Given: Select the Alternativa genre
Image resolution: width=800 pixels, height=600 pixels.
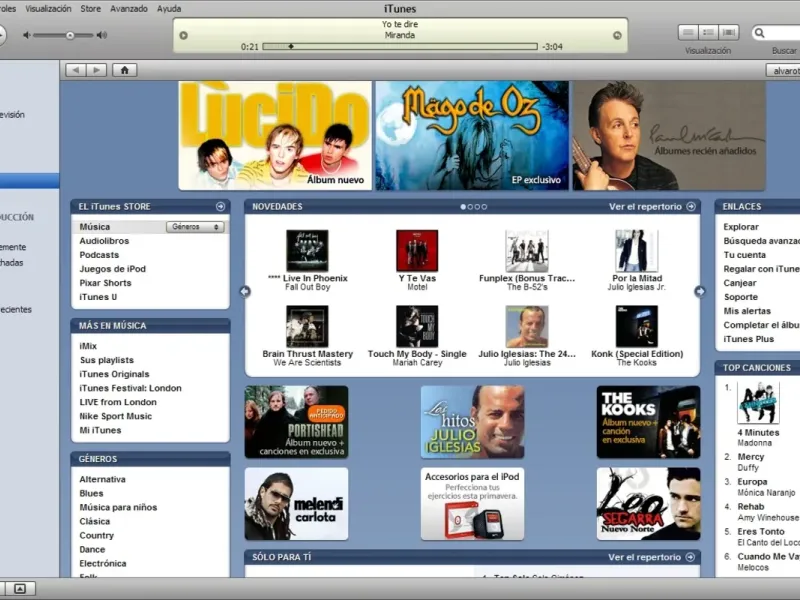Looking at the screenshot, I should coord(103,480).
